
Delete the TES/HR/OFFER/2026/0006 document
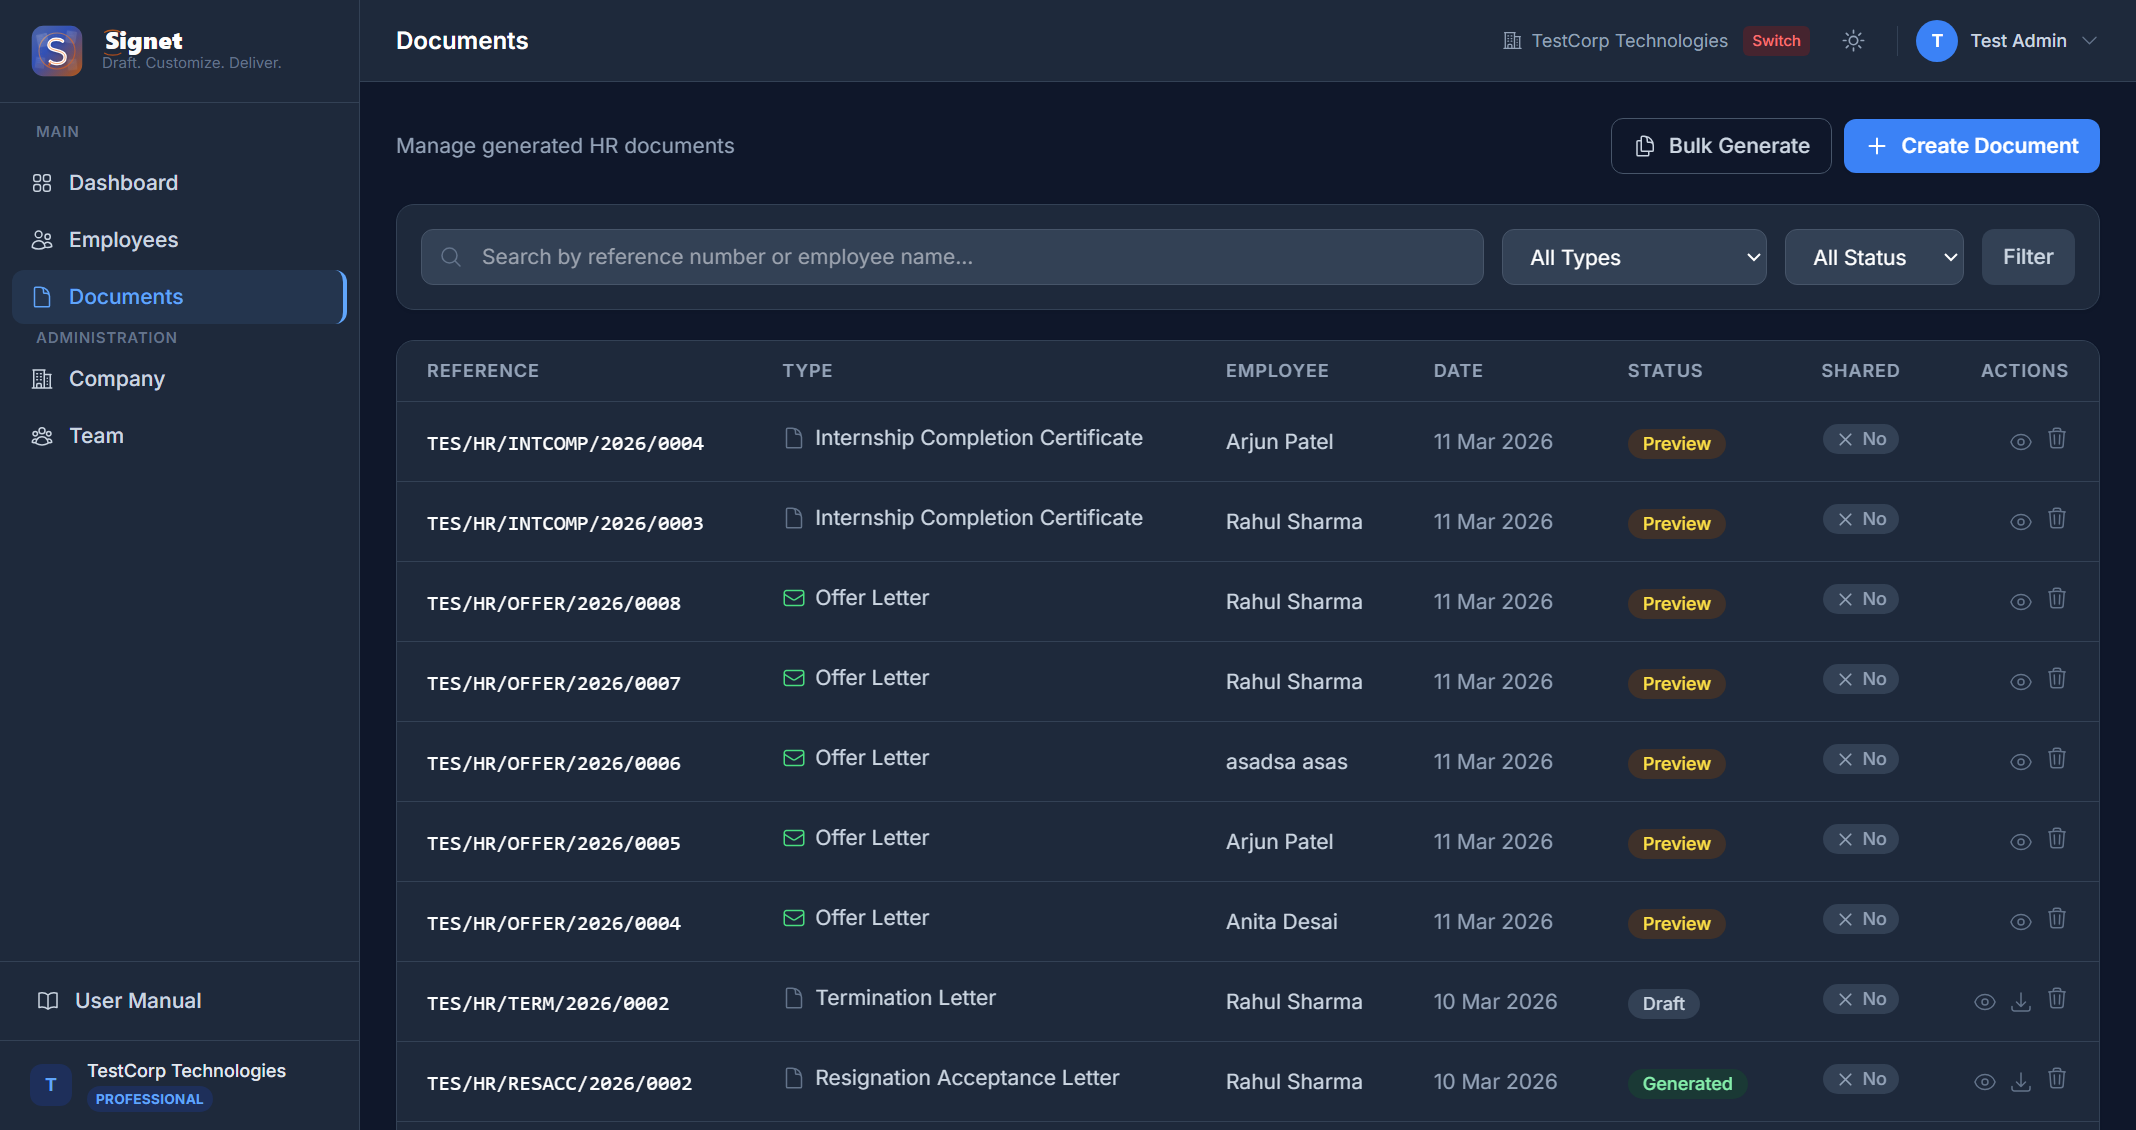pyautogui.click(x=2057, y=759)
